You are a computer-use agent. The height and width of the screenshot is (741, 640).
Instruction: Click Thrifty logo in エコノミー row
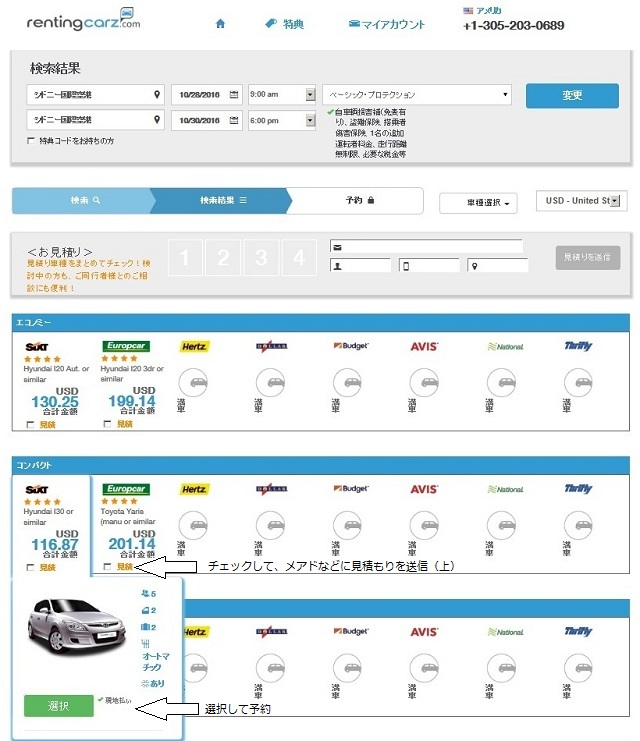(578, 346)
